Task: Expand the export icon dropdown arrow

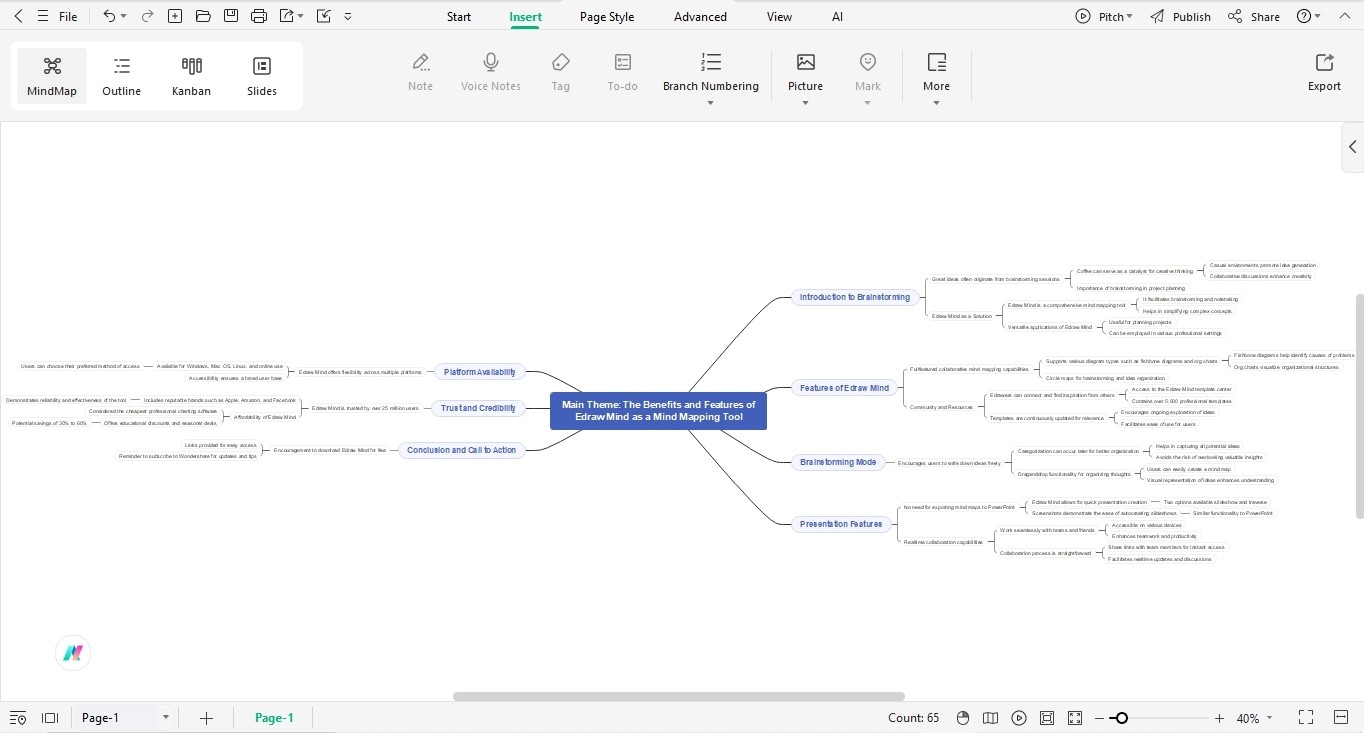Action: point(300,16)
